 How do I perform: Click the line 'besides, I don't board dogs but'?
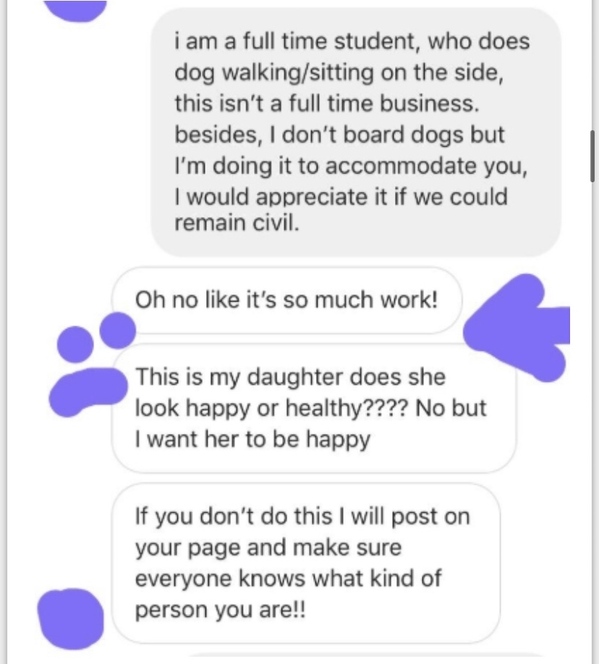click(340, 135)
